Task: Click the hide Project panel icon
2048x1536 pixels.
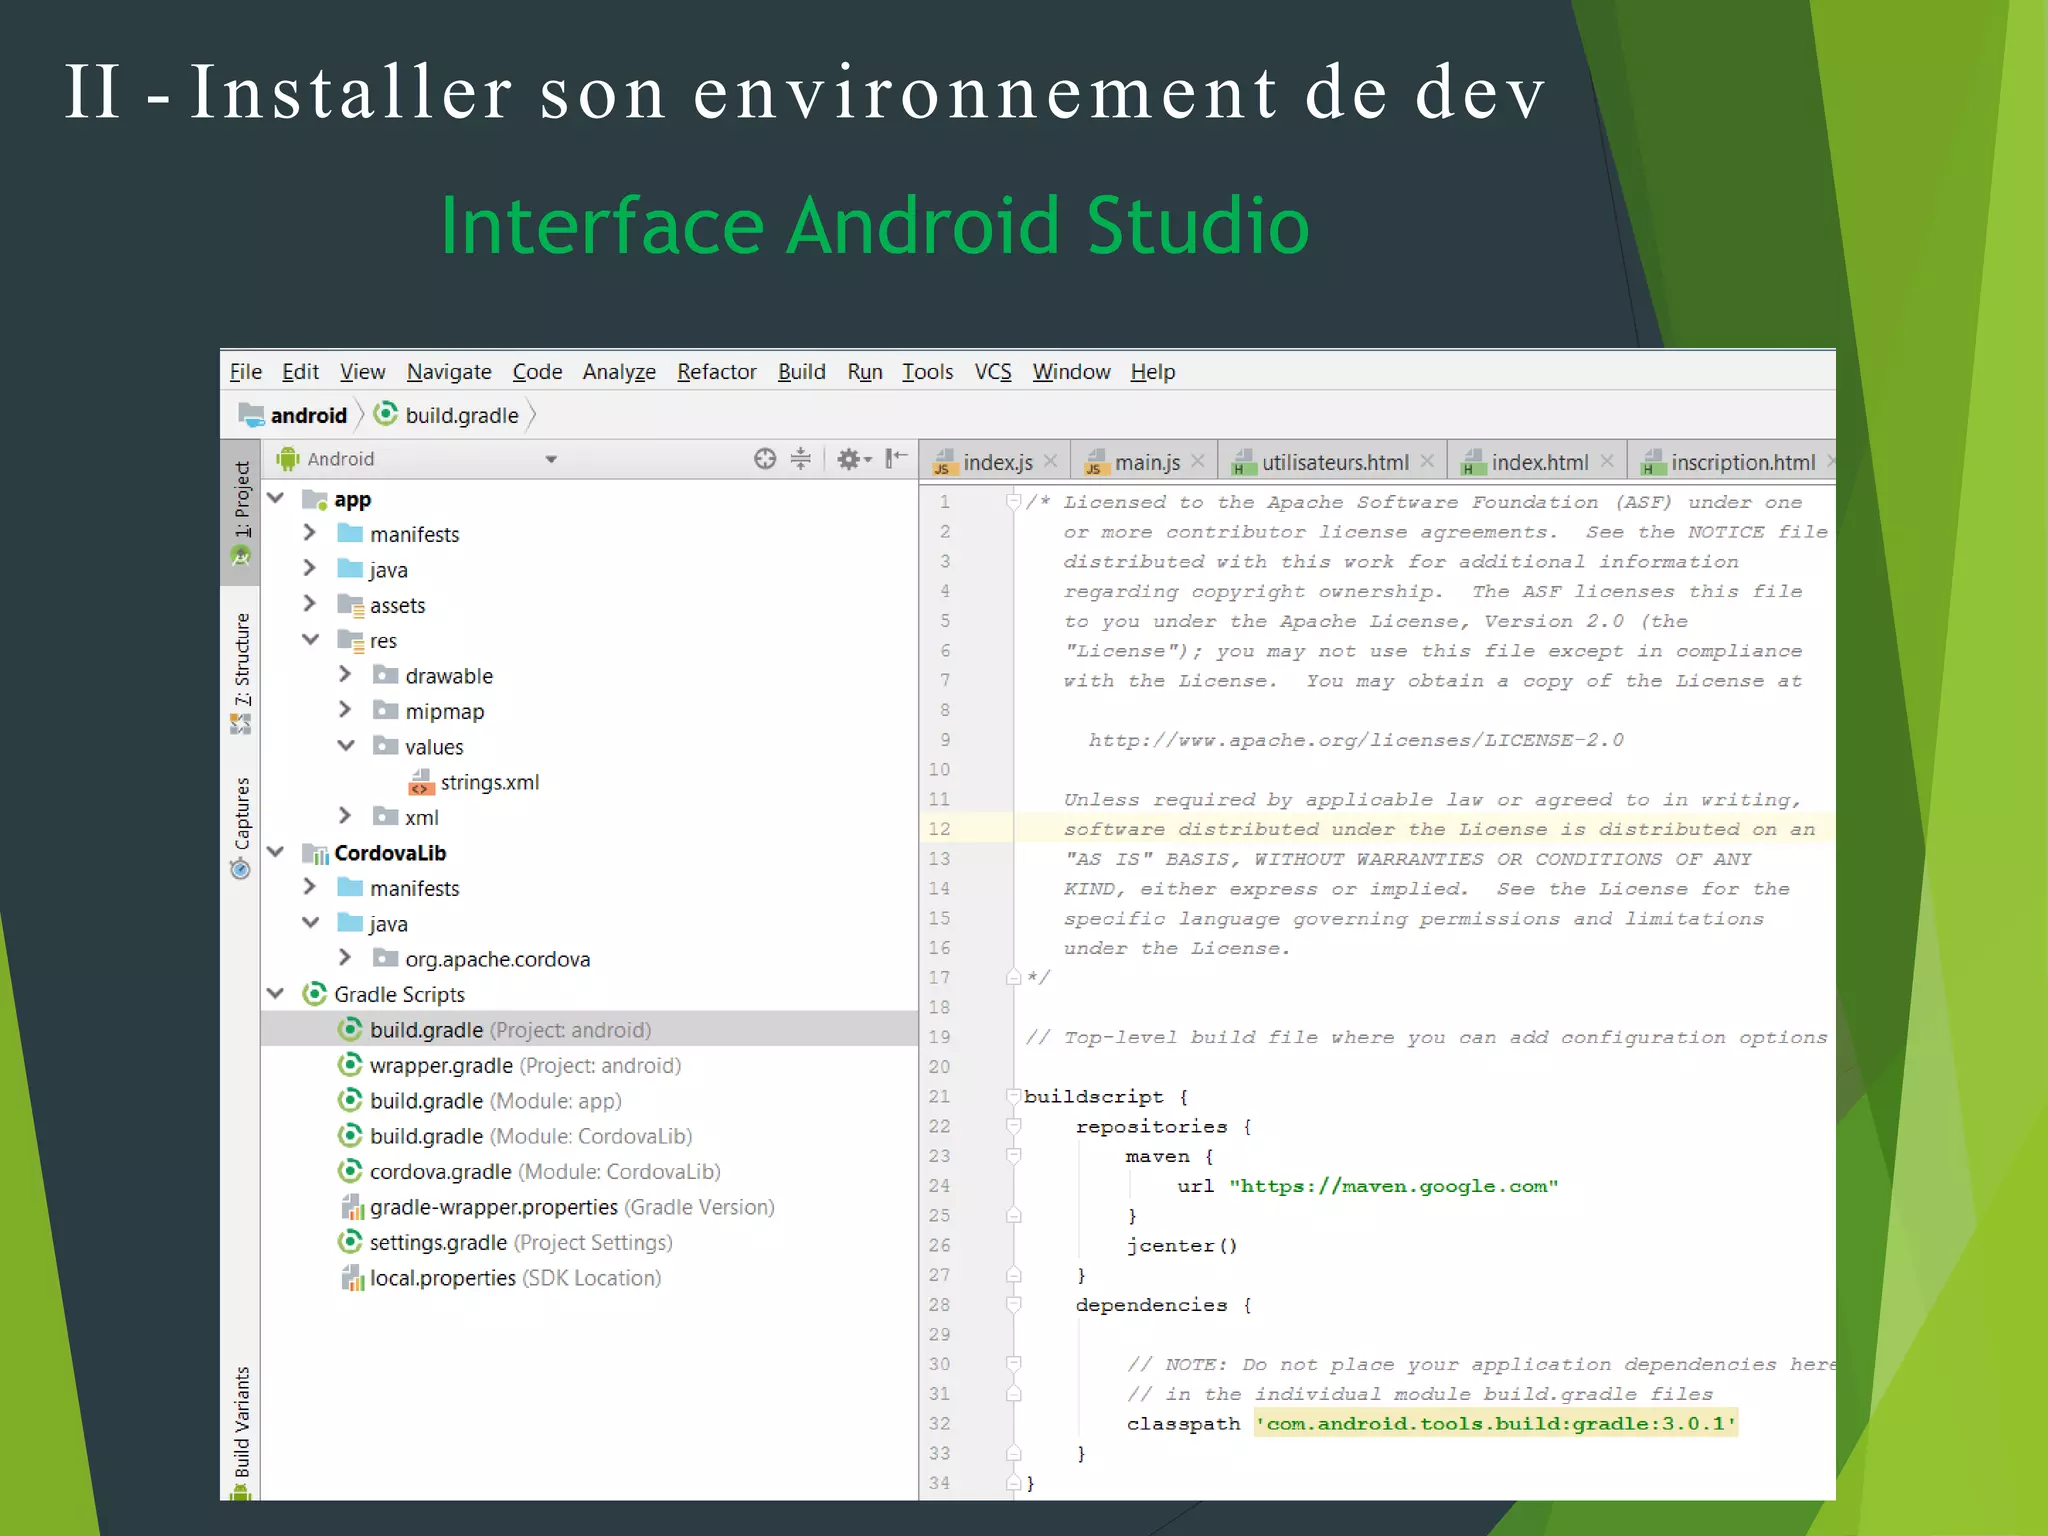Action: (896, 458)
